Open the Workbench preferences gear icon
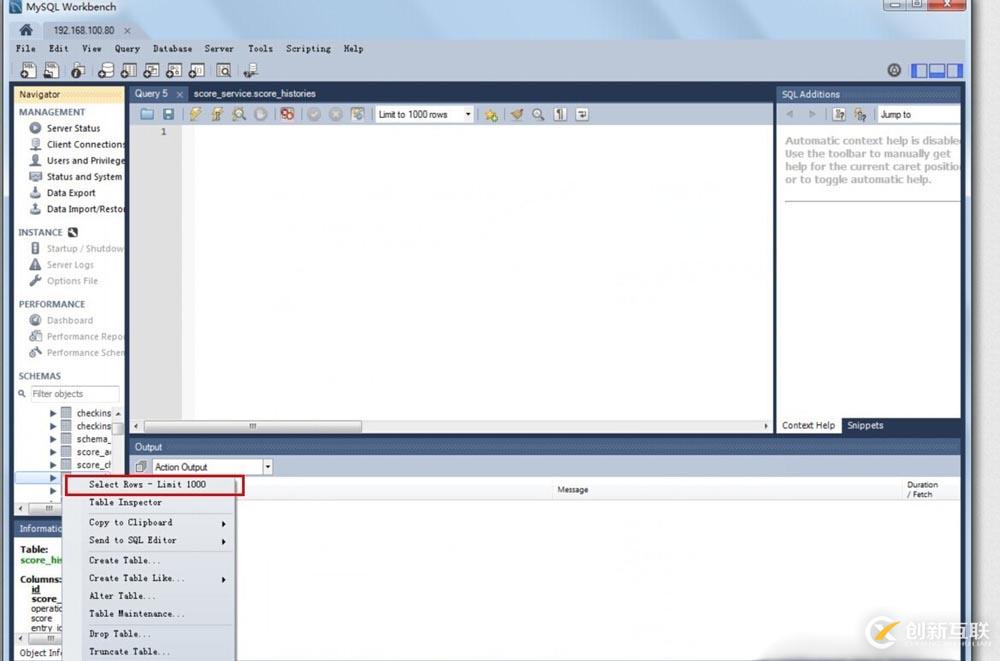The width and height of the screenshot is (1000, 661). click(x=894, y=70)
